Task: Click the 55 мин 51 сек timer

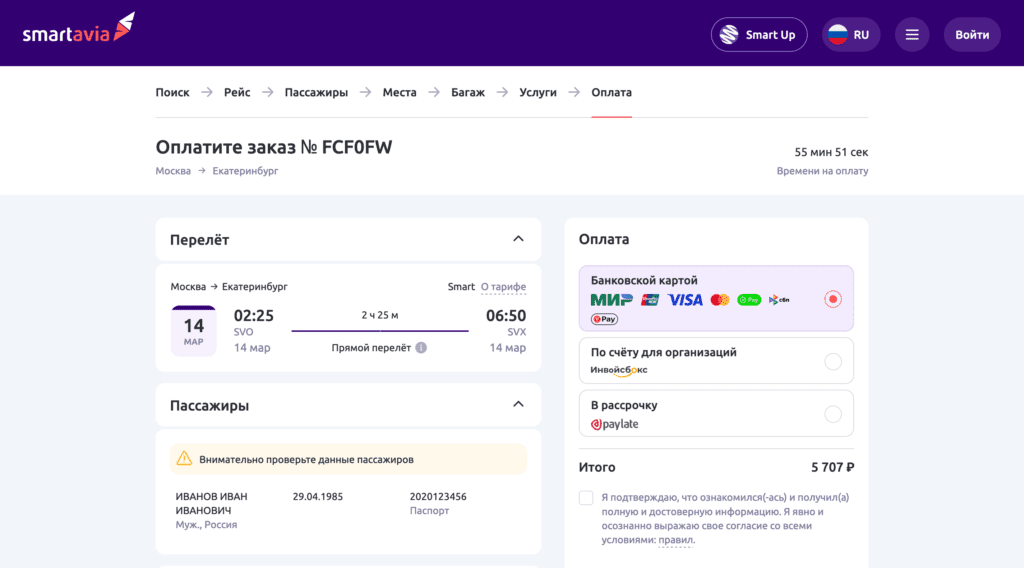Action: point(831,152)
